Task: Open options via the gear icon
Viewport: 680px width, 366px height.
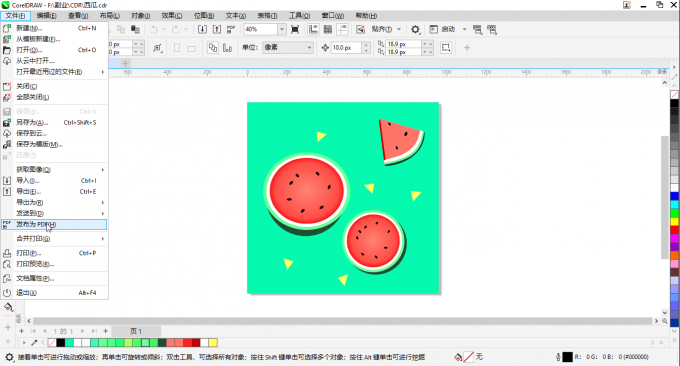Action: coord(415,29)
